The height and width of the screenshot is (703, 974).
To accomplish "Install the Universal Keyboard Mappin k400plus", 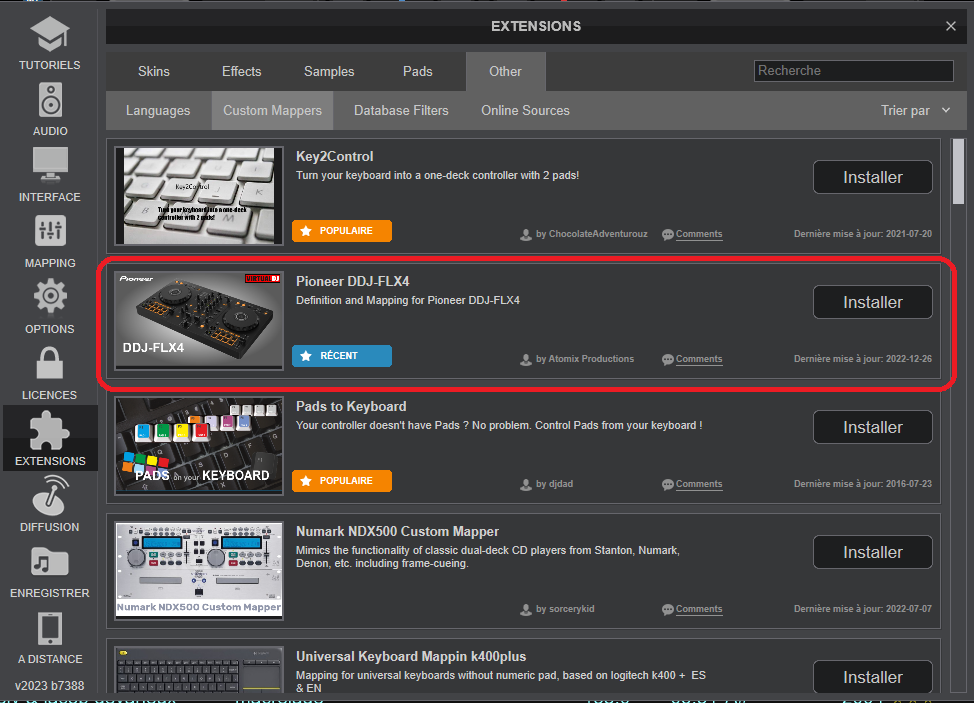I will (x=873, y=676).
